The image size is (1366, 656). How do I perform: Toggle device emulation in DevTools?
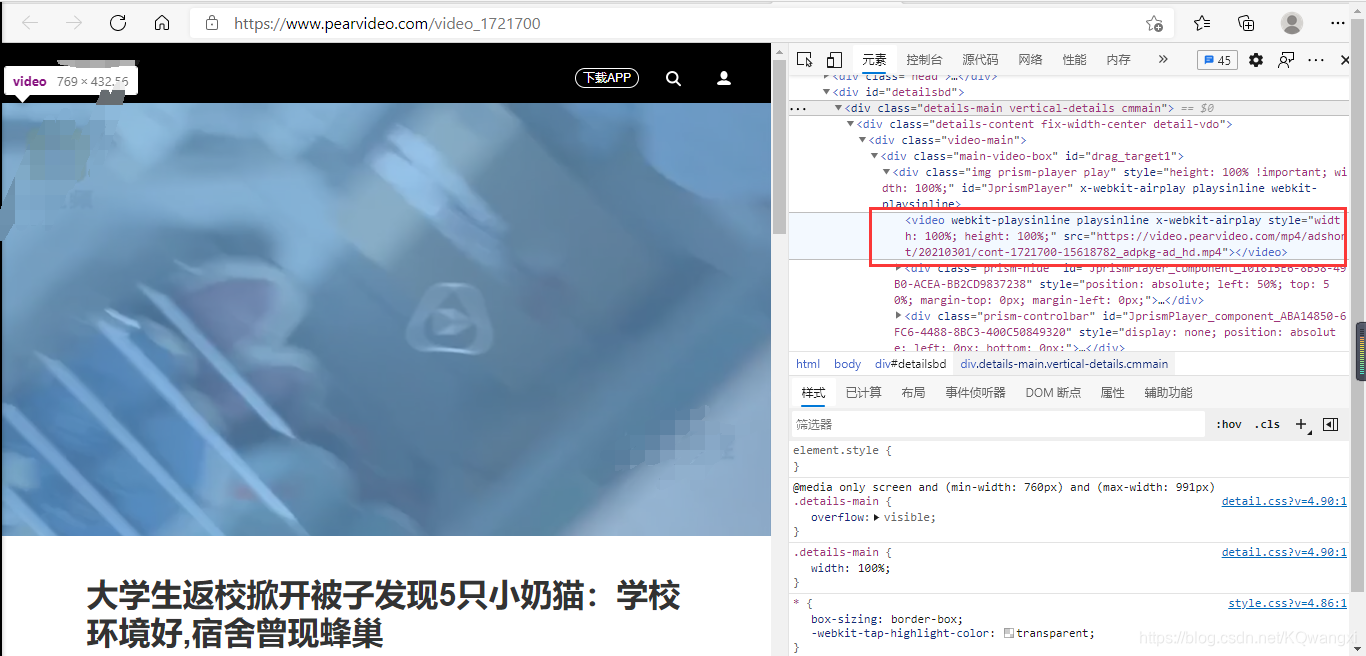click(x=834, y=60)
